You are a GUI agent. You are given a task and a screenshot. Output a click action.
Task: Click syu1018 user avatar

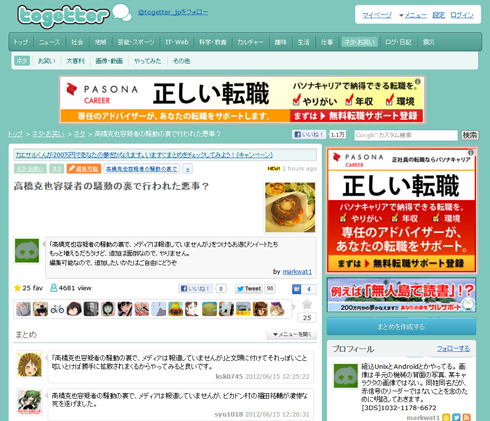pyautogui.click(x=29, y=402)
